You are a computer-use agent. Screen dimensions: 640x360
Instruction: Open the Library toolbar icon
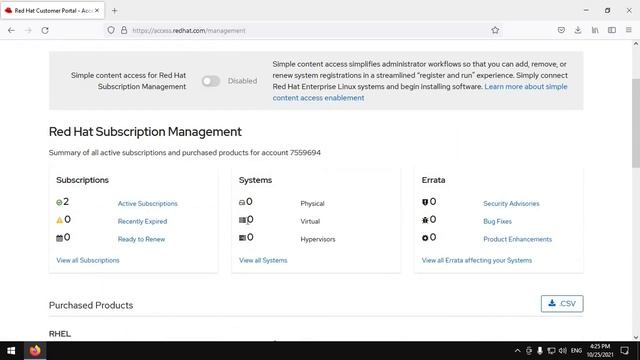tap(595, 30)
